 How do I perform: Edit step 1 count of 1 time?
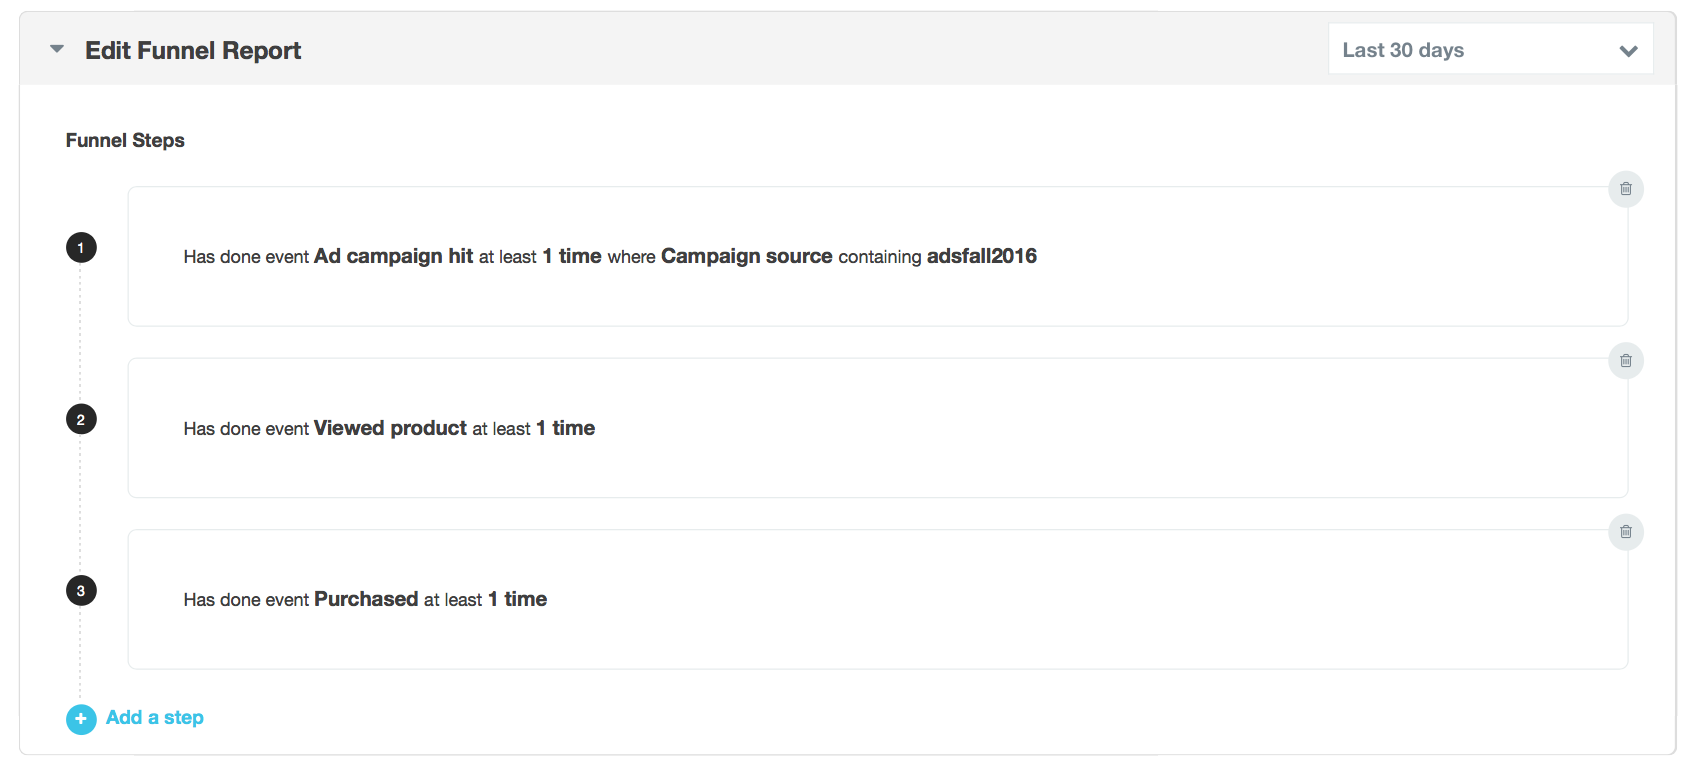[572, 256]
